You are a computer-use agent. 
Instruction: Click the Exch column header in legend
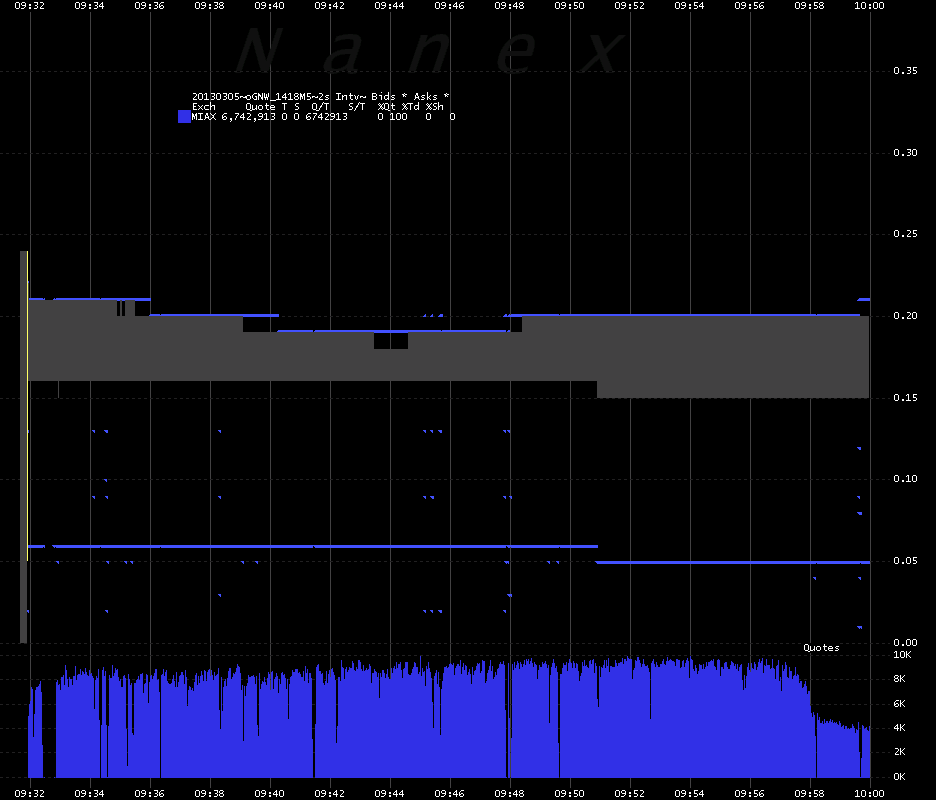click(204, 107)
